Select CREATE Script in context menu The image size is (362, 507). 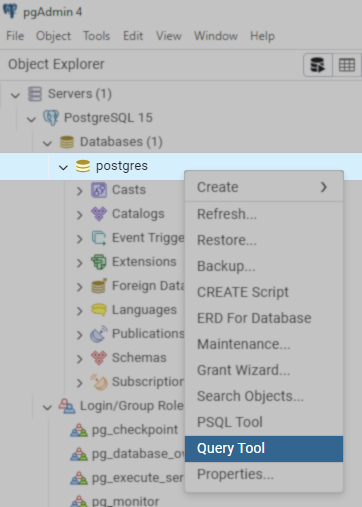(x=264, y=292)
